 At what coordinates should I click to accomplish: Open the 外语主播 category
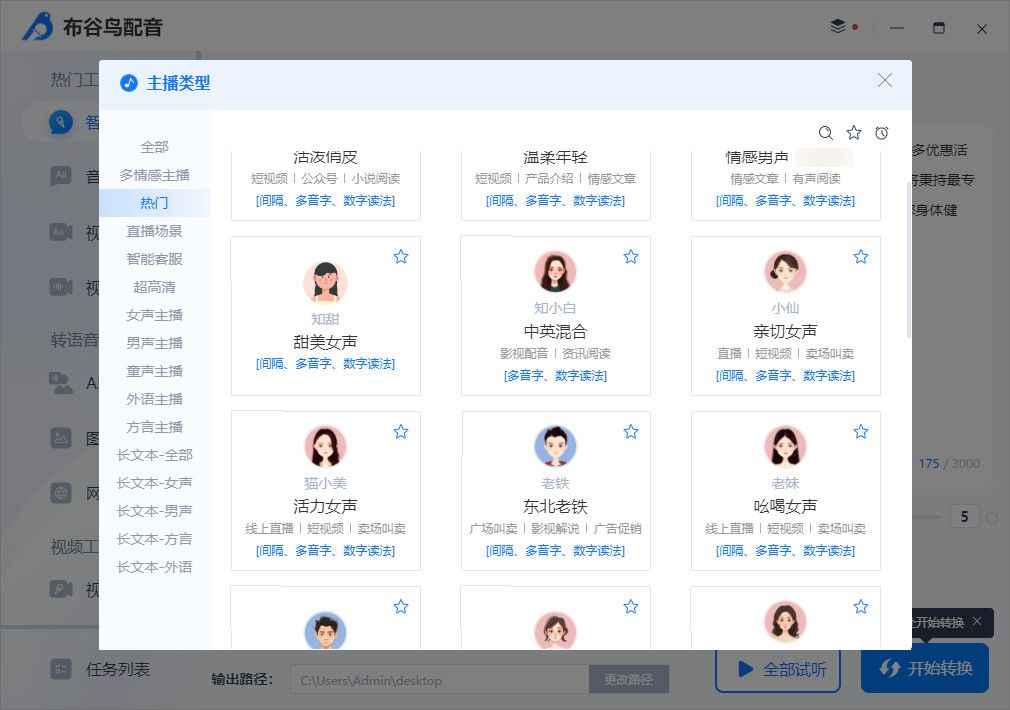155,399
